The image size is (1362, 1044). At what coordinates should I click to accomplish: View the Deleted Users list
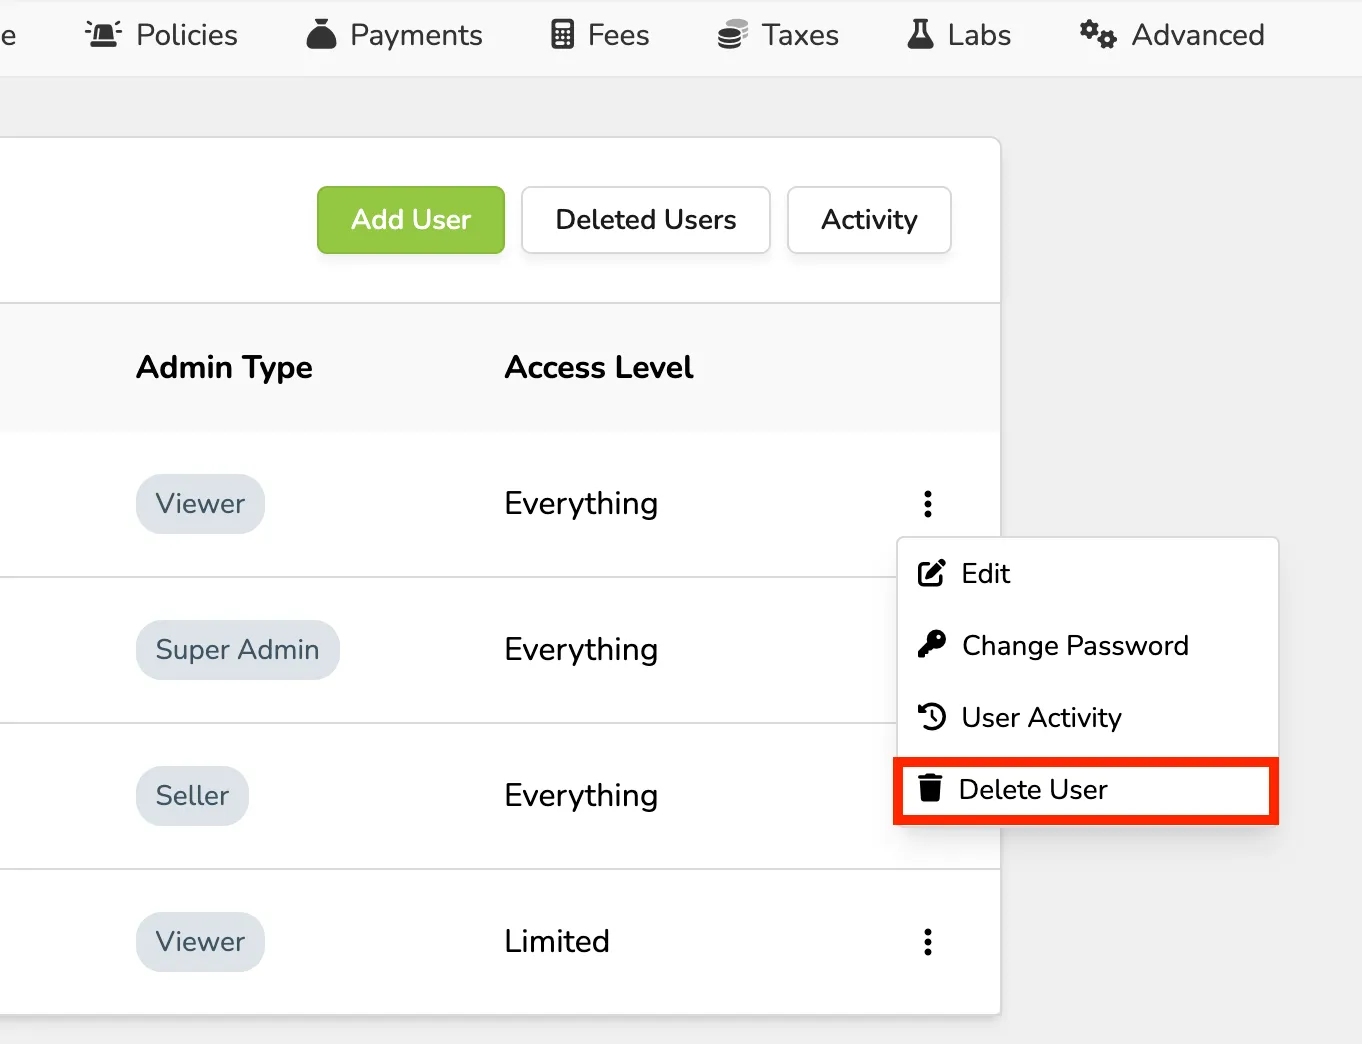(x=646, y=220)
